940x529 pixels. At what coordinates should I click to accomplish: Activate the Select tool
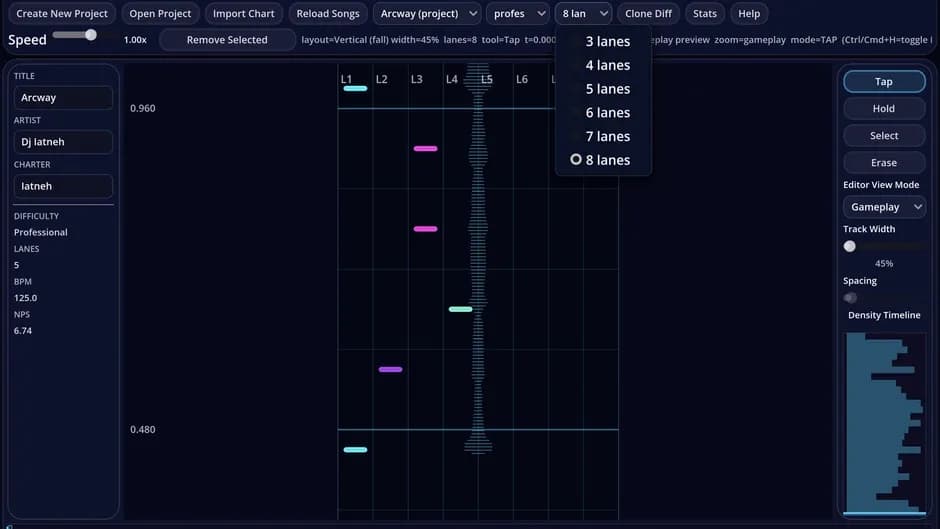point(884,136)
